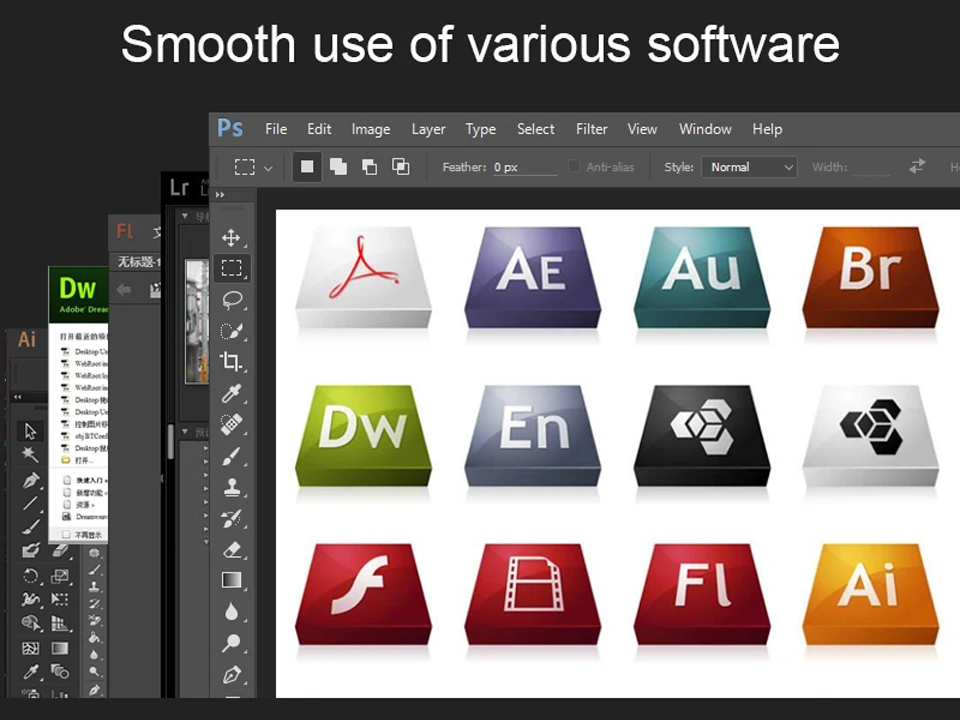Expand the marquee tool preset arrow
Image resolution: width=960 pixels, height=720 pixels.
[268, 168]
